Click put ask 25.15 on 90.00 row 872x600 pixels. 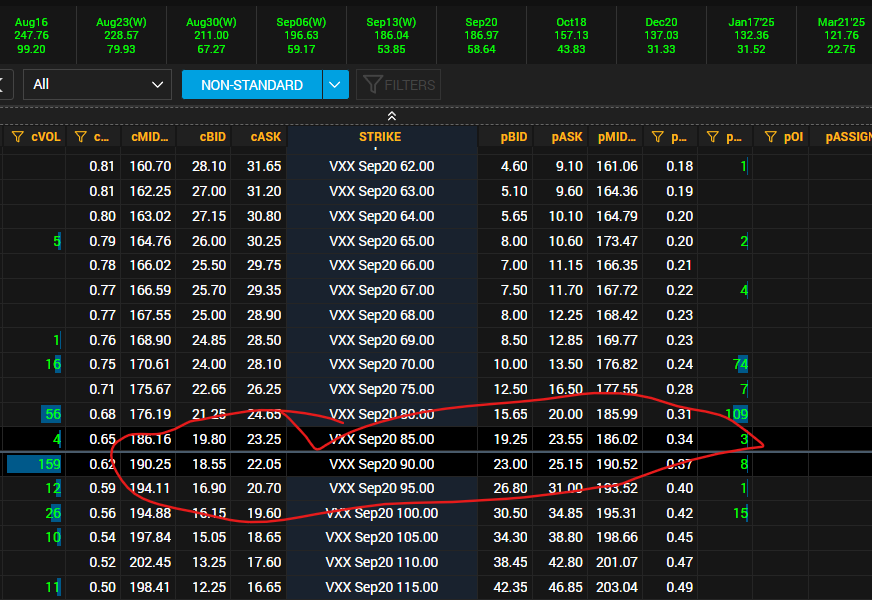(566, 464)
